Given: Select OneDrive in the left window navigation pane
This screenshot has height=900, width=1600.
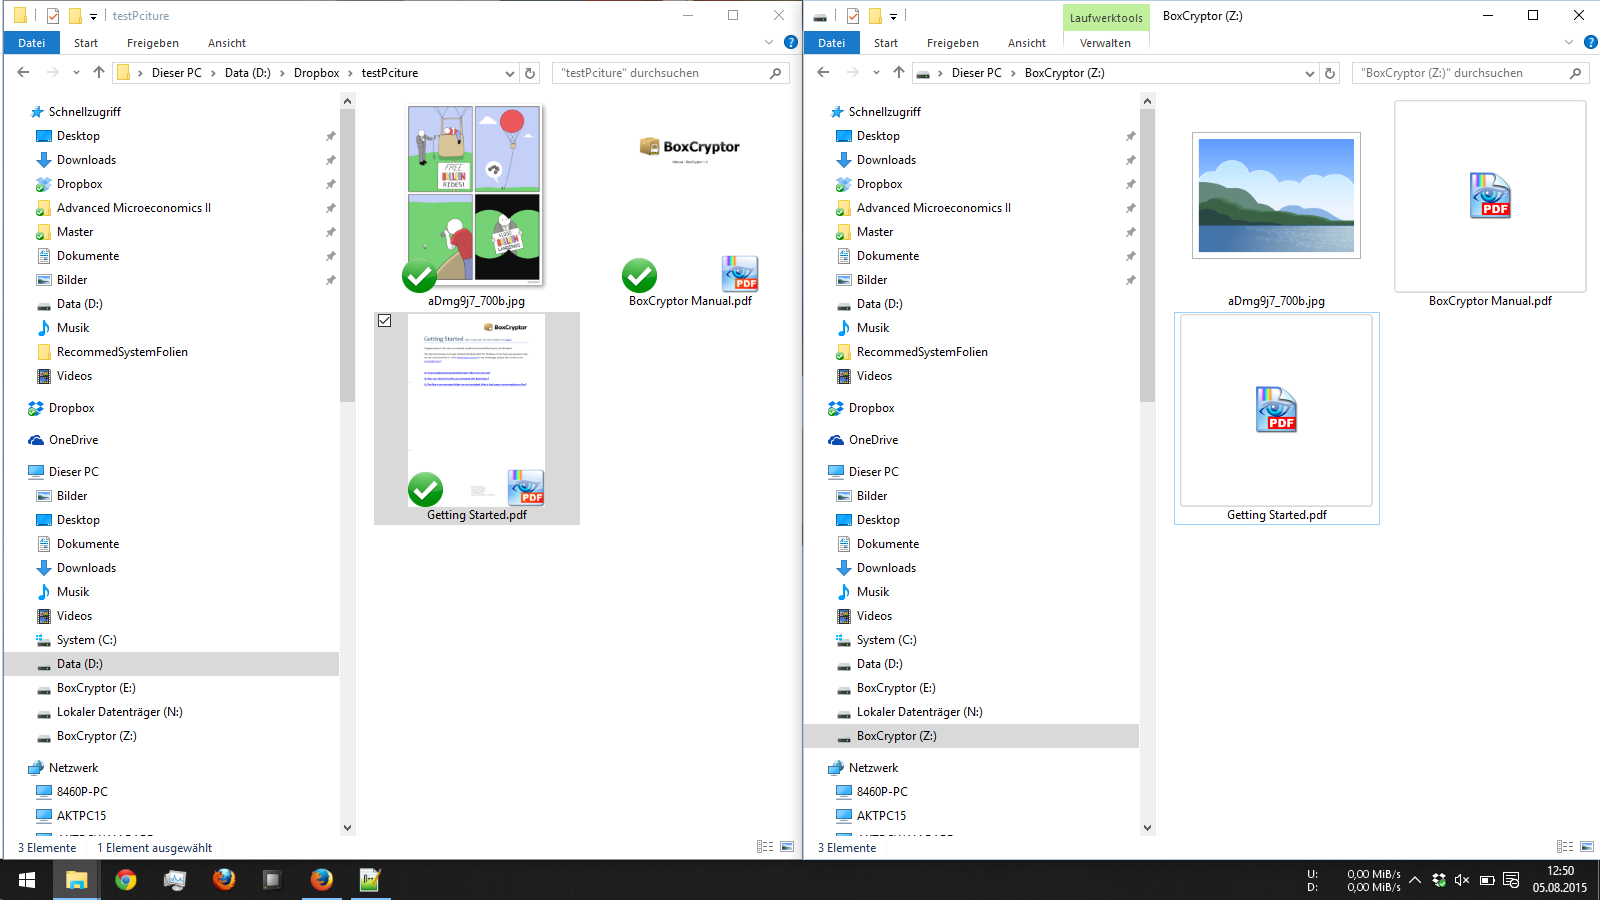Looking at the screenshot, I should [73, 440].
